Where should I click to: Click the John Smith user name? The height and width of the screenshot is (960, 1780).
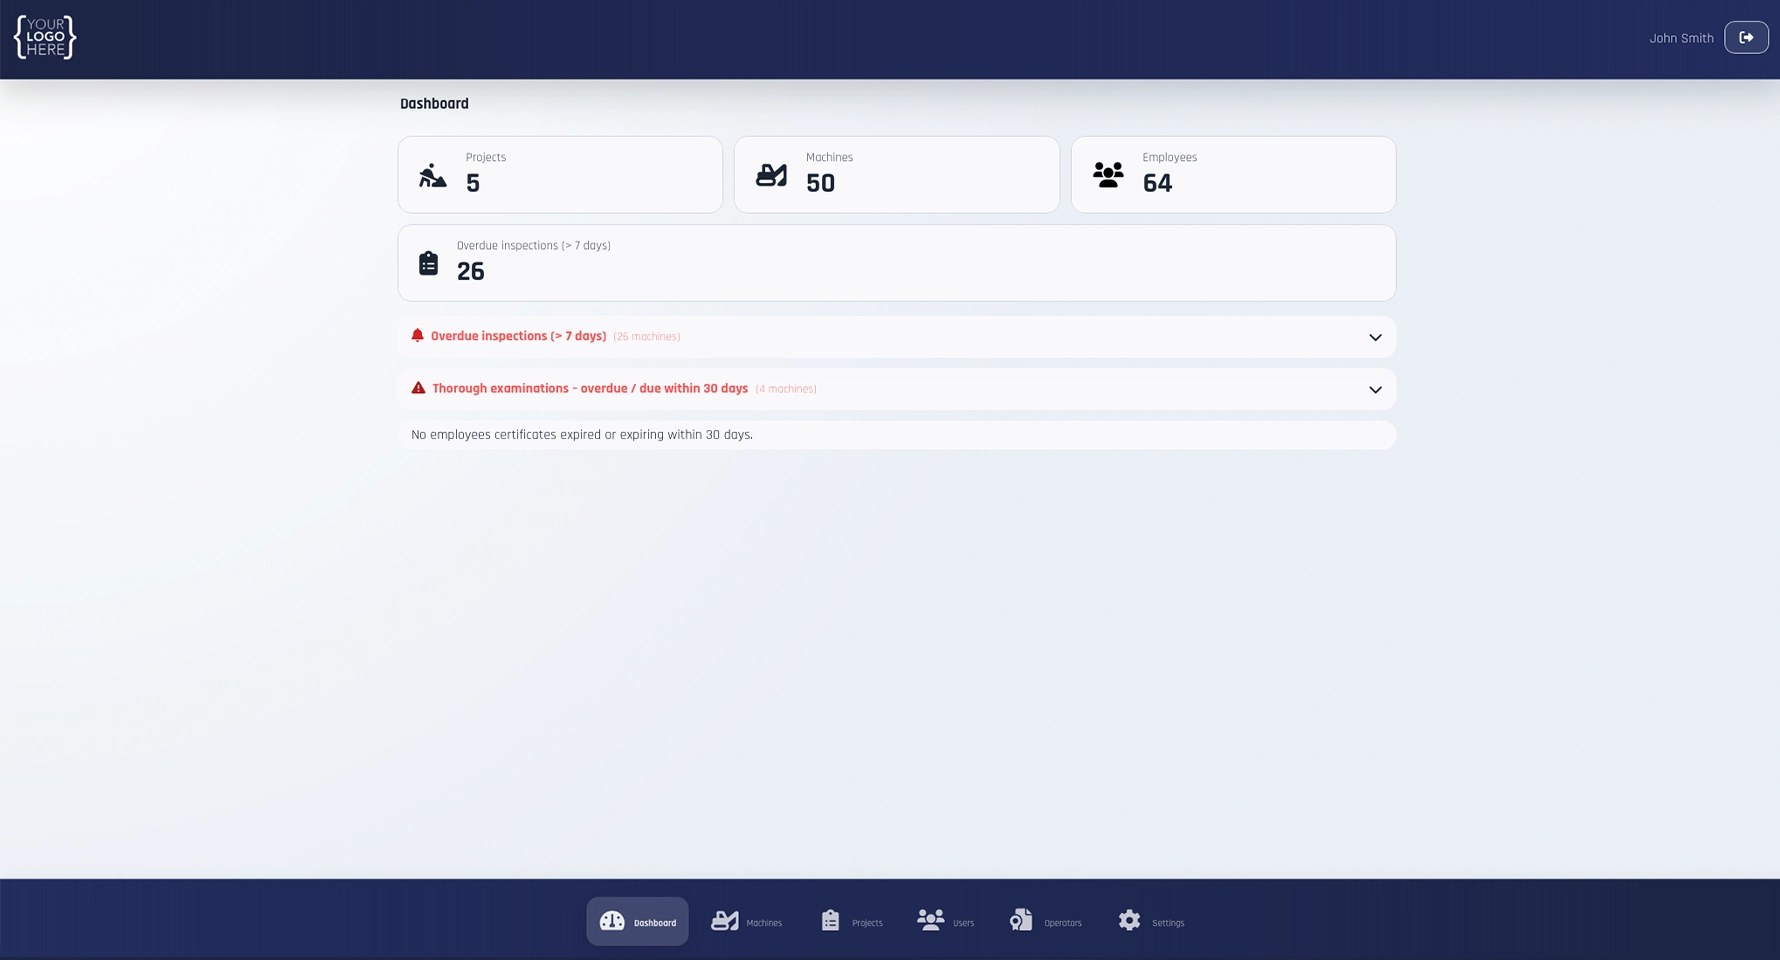click(x=1681, y=37)
